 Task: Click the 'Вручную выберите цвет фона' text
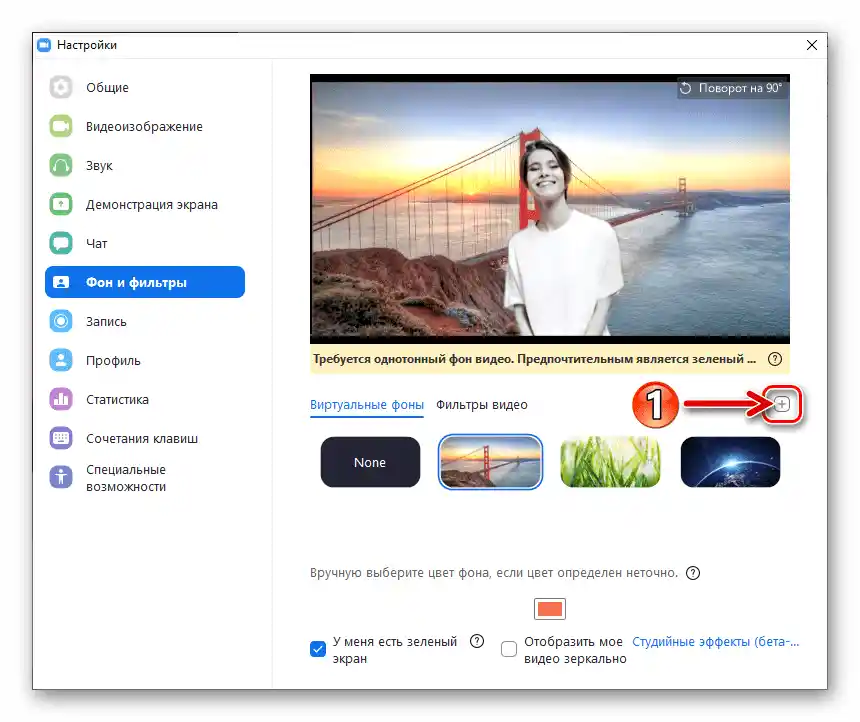494,573
